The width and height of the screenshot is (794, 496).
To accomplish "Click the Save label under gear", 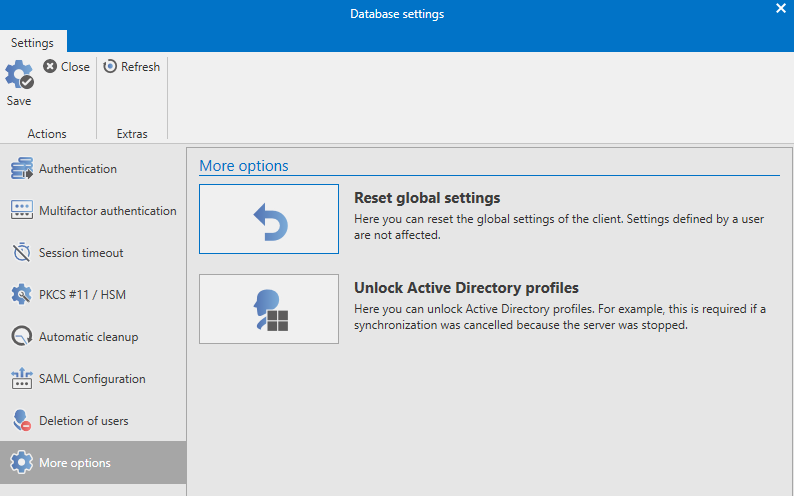I will pos(19,101).
